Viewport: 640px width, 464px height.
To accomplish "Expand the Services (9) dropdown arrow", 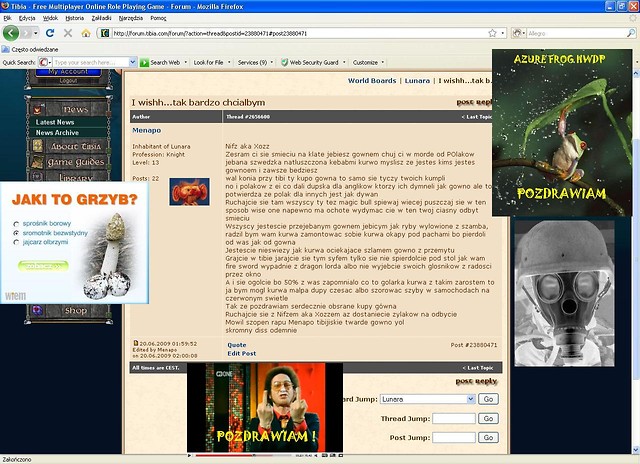I will [x=271, y=62].
